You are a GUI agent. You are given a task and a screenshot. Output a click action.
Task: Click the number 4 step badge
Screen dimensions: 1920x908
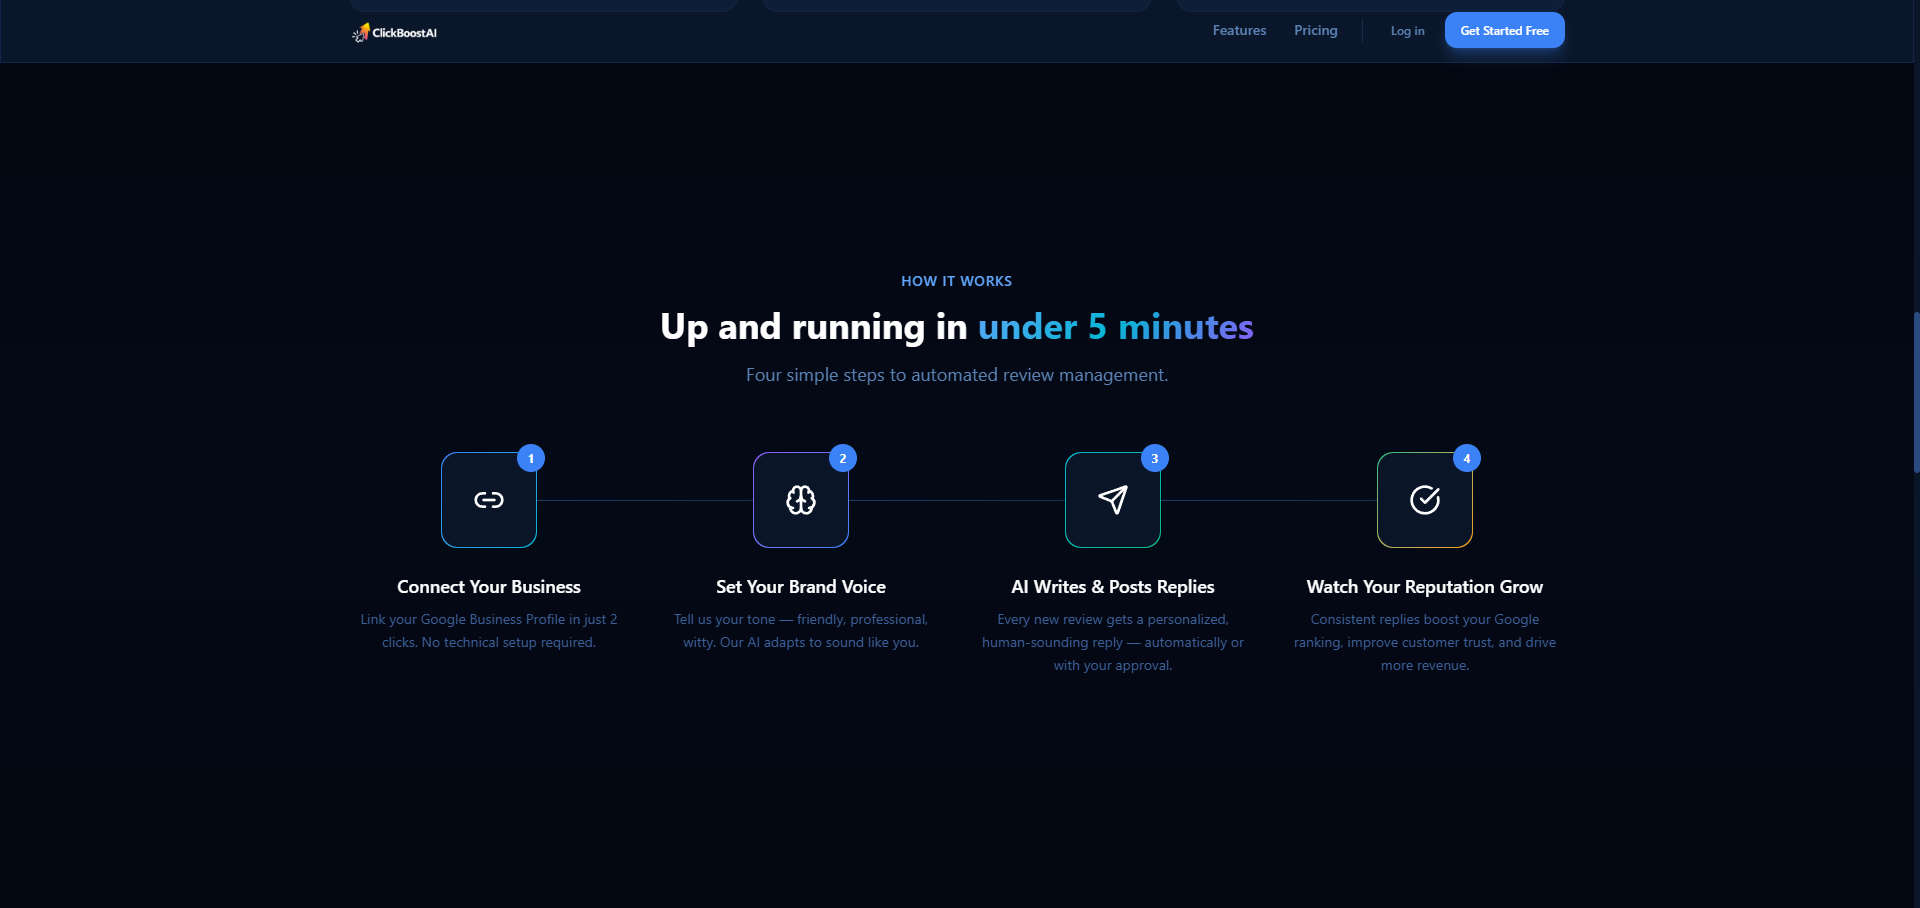click(1466, 457)
